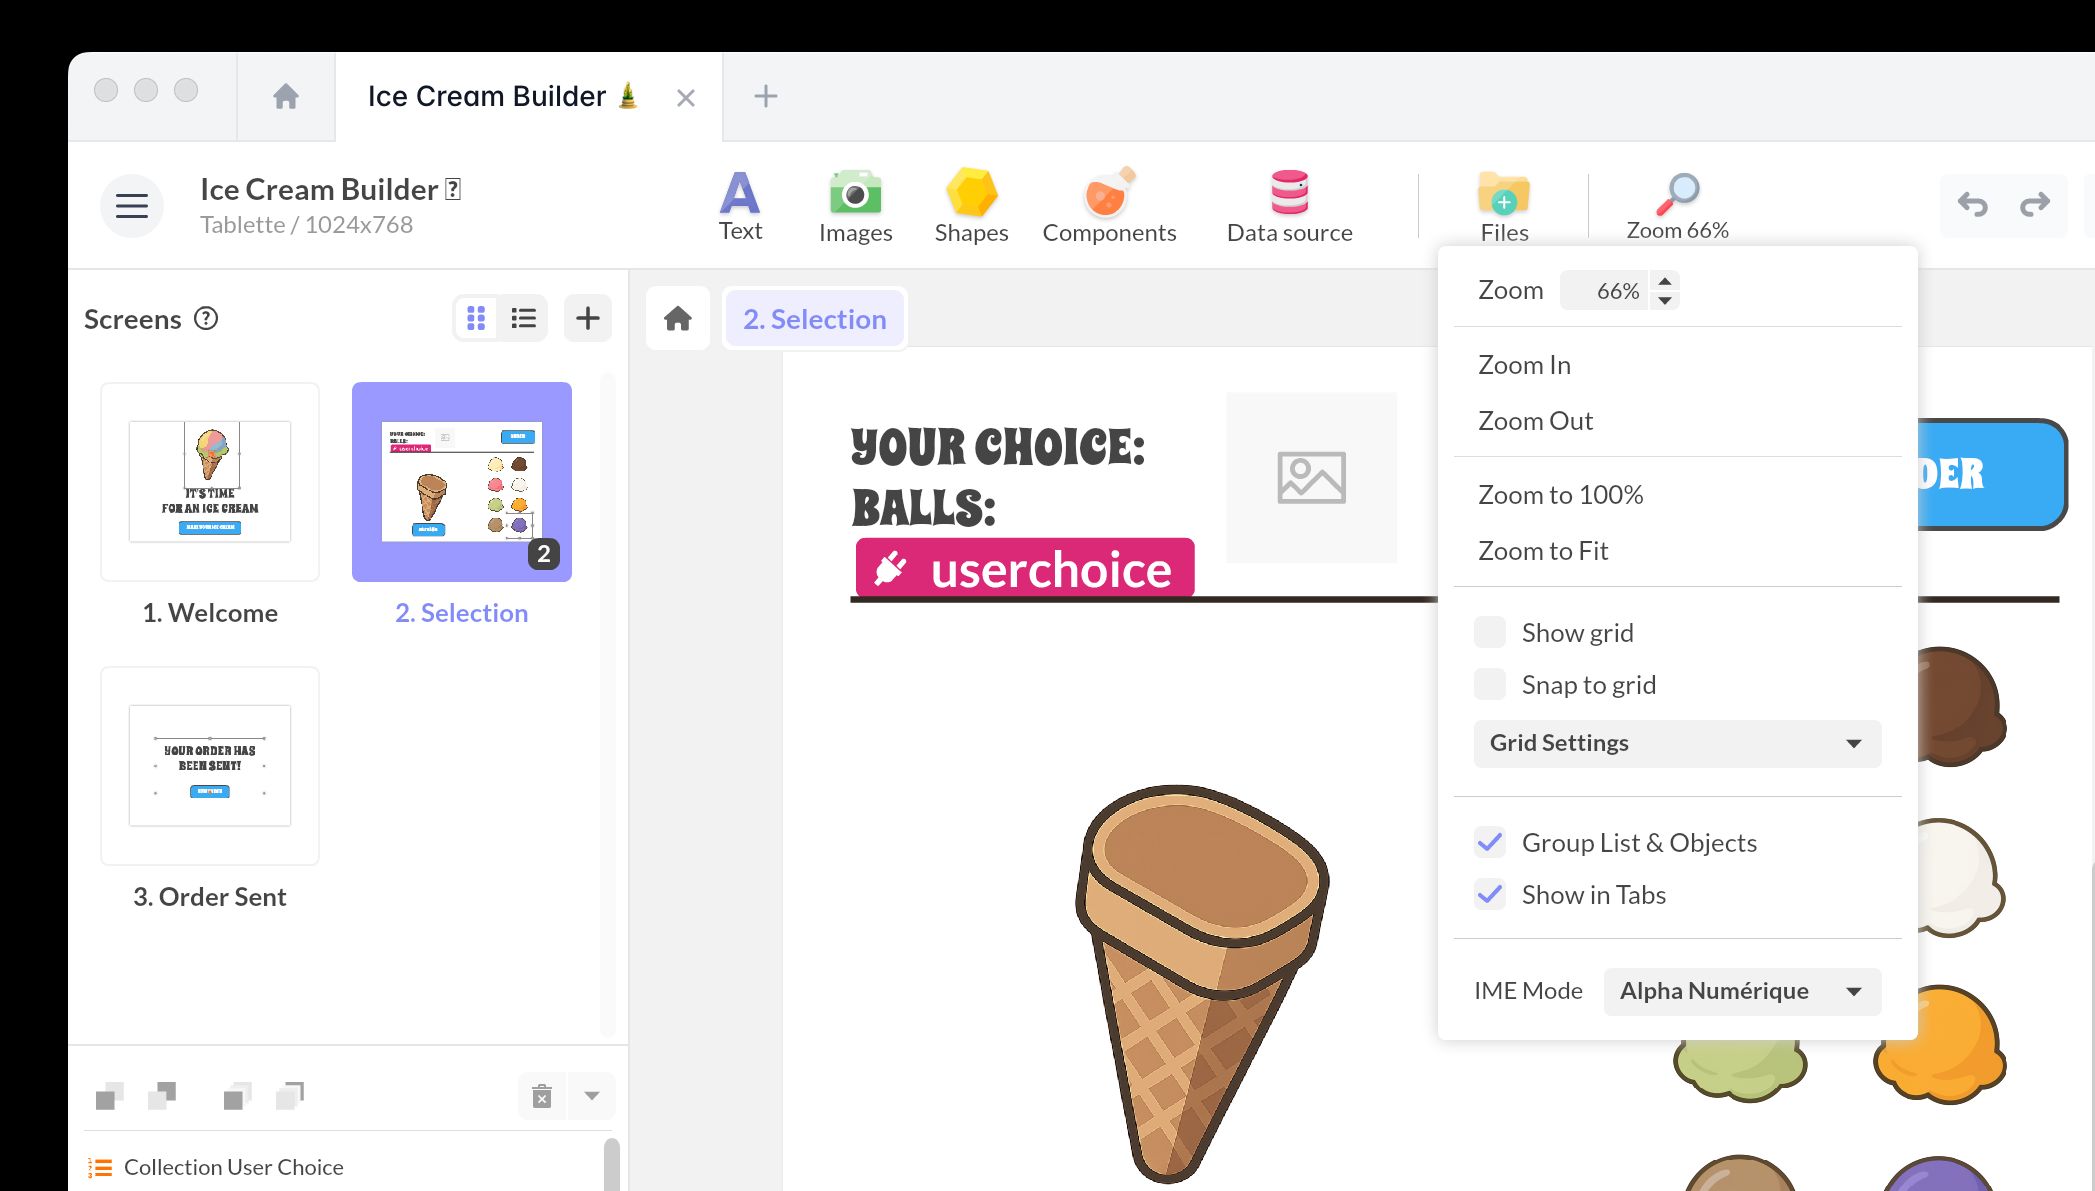Enable the Show grid option

[1489, 632]
